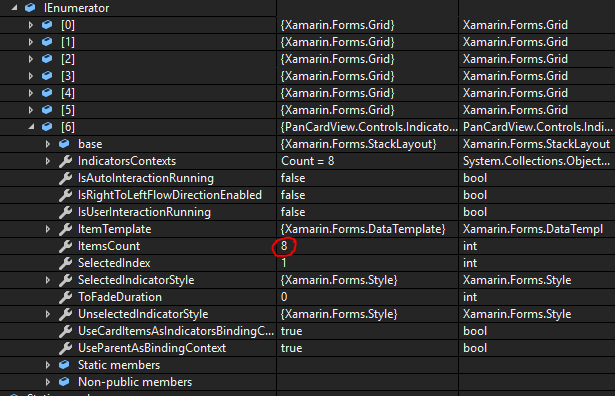Click the cube icon of [1]
615x396 pixels.
click(x=47, y=42)
